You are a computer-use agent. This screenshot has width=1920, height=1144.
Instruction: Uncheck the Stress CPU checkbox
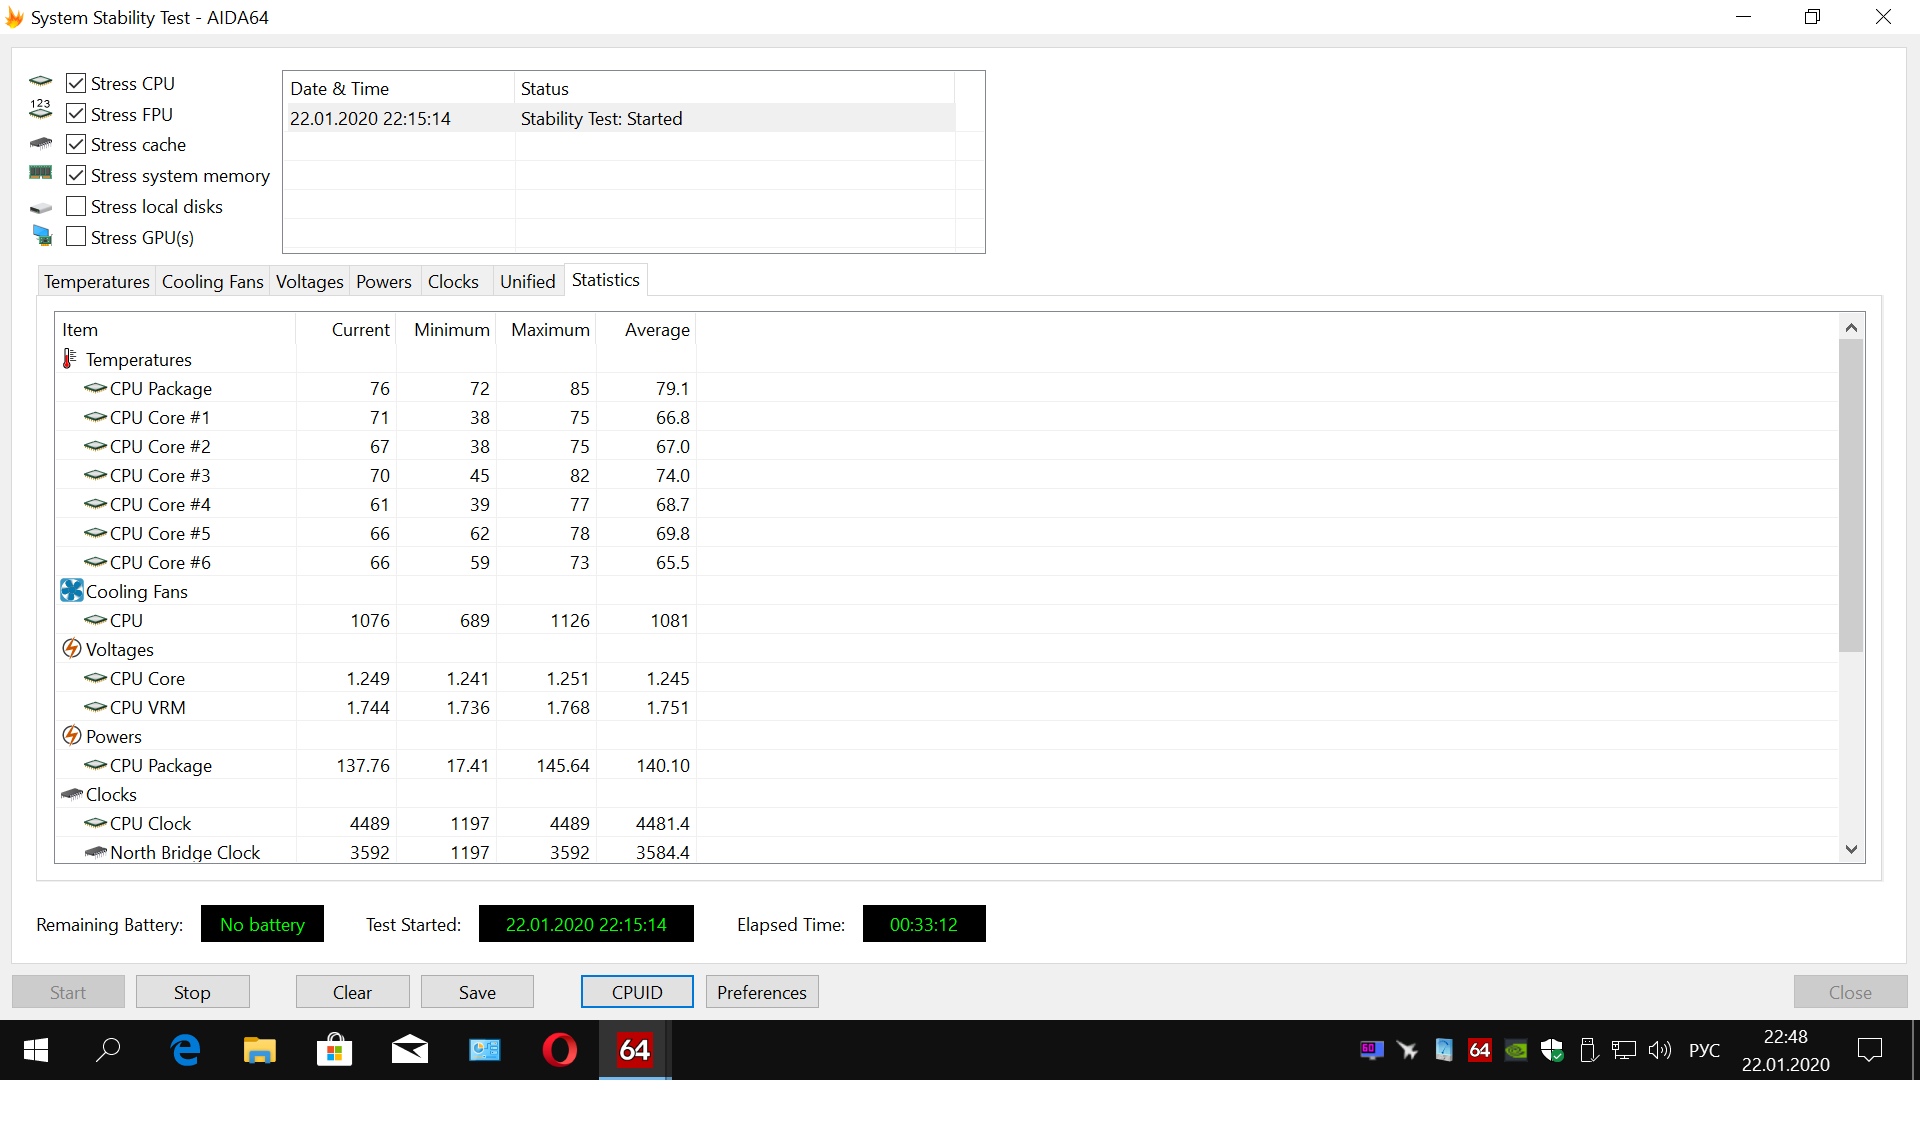76,83
